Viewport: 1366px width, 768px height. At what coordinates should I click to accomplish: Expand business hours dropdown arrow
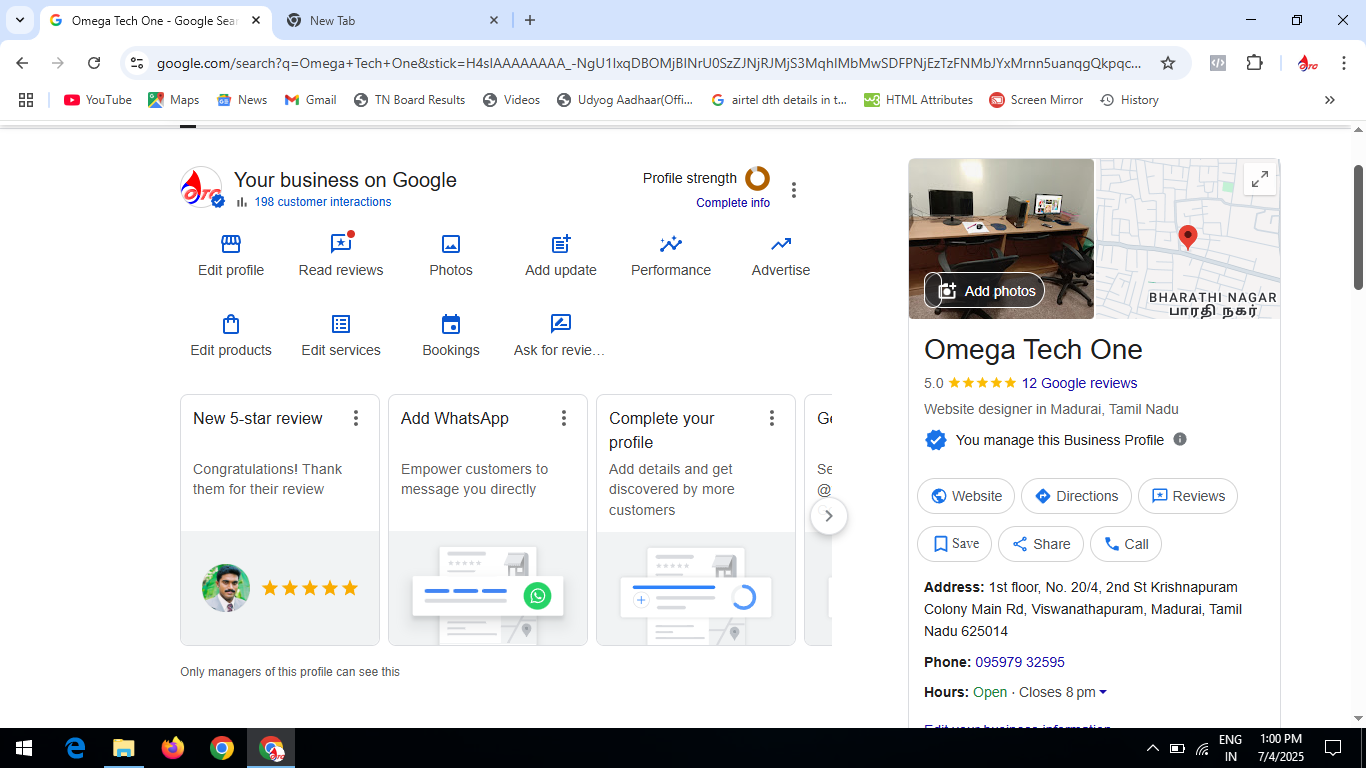point(1103,692)
